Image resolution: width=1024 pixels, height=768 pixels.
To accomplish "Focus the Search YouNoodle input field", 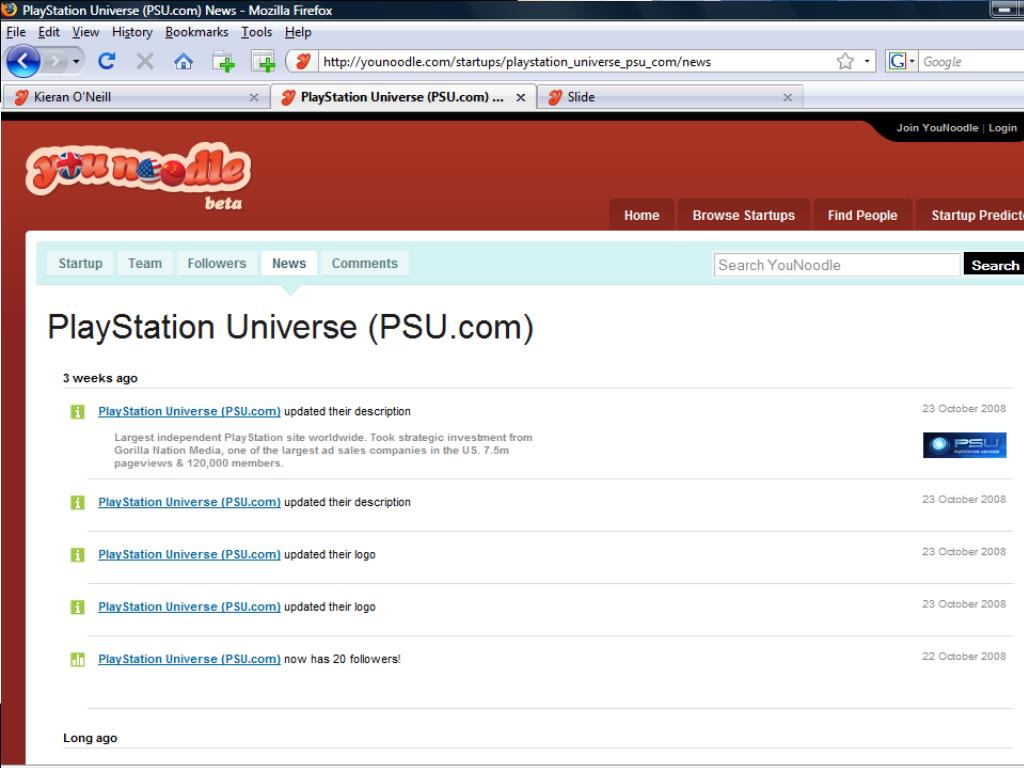I will point(837,265).
